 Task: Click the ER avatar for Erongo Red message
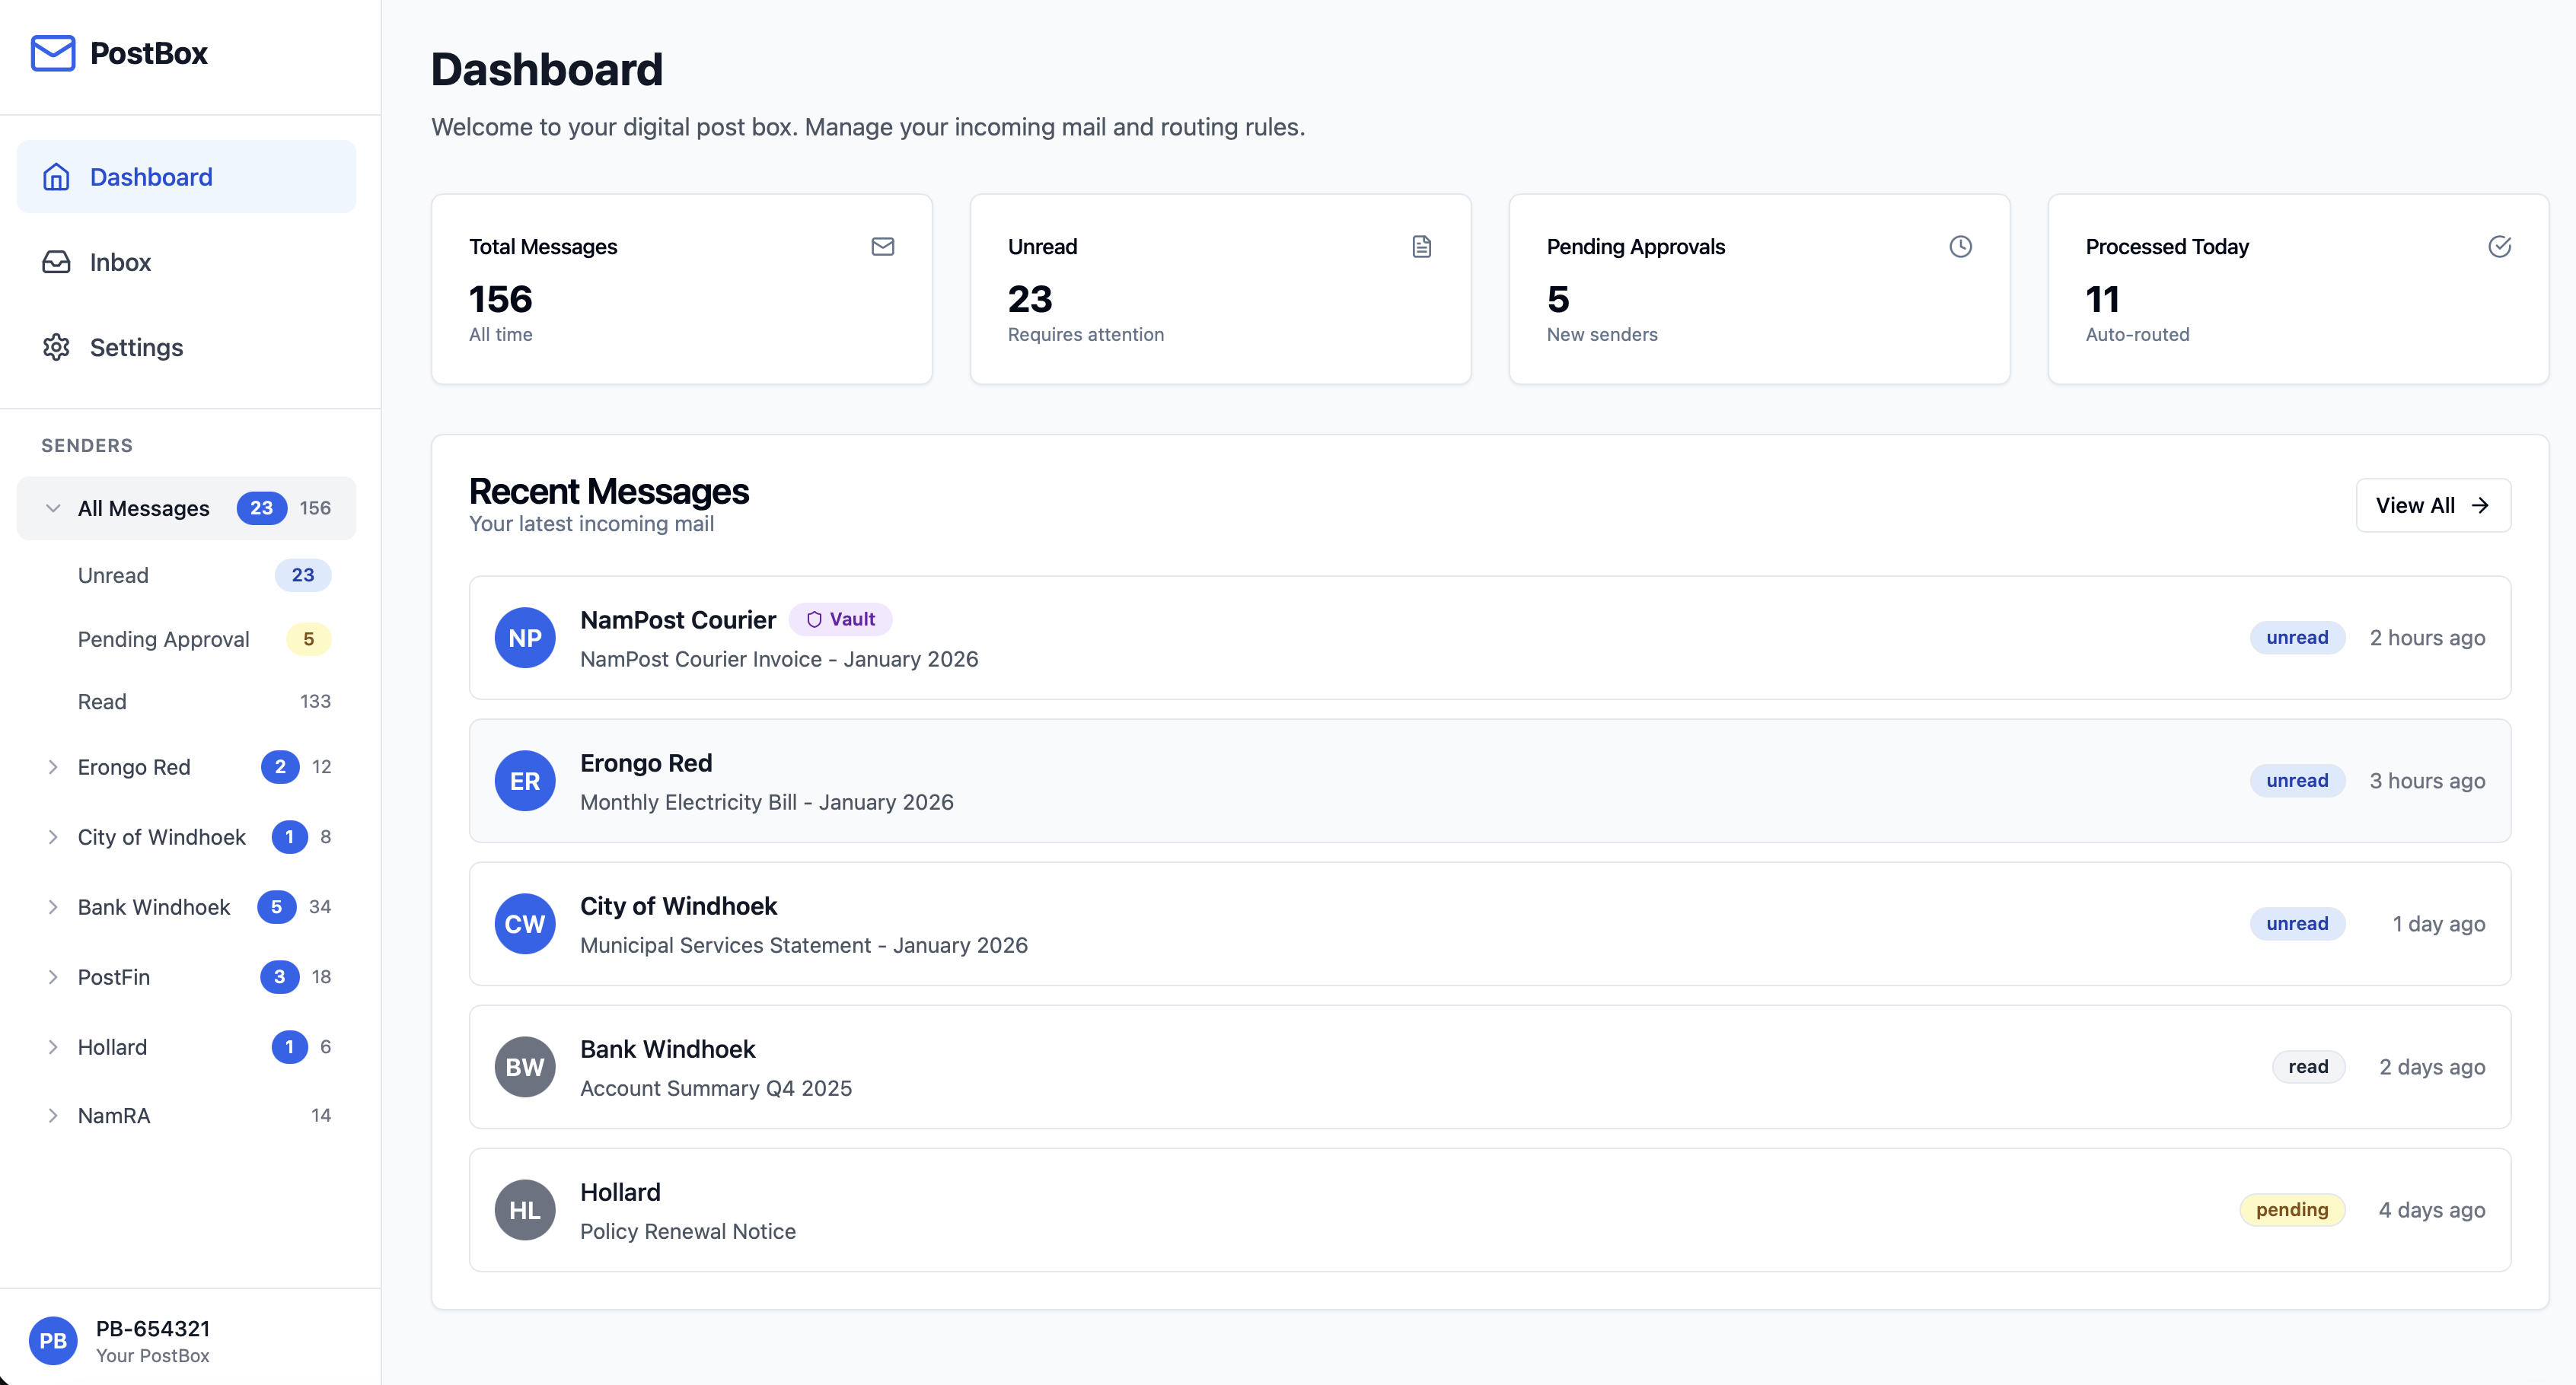525,781
